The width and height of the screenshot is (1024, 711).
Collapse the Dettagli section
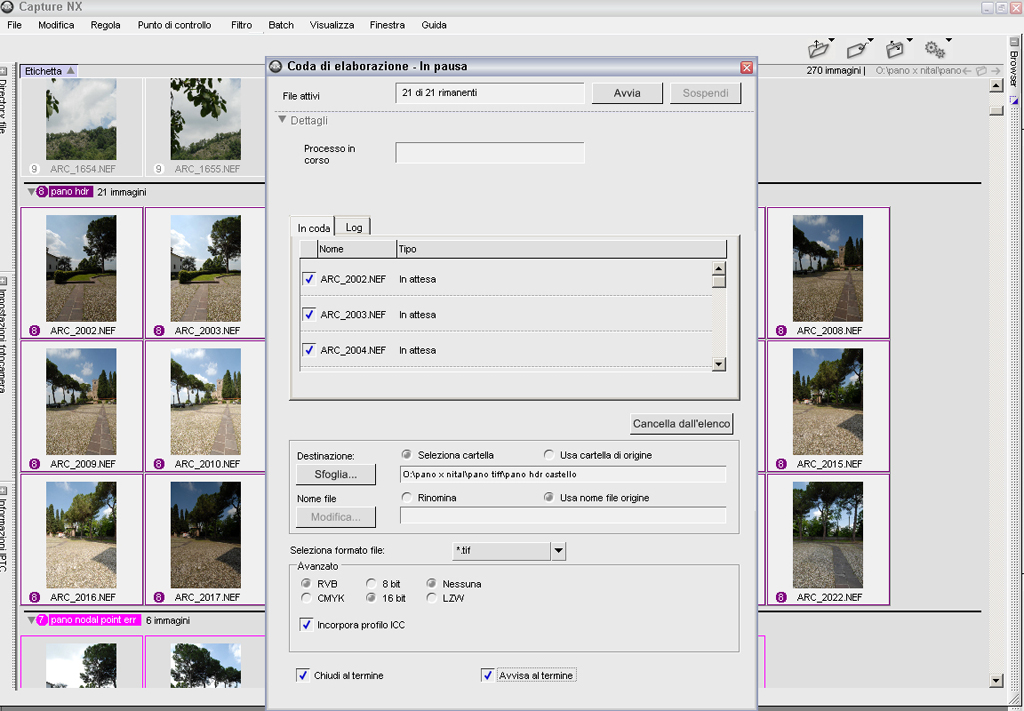click(x=283, y=120)
